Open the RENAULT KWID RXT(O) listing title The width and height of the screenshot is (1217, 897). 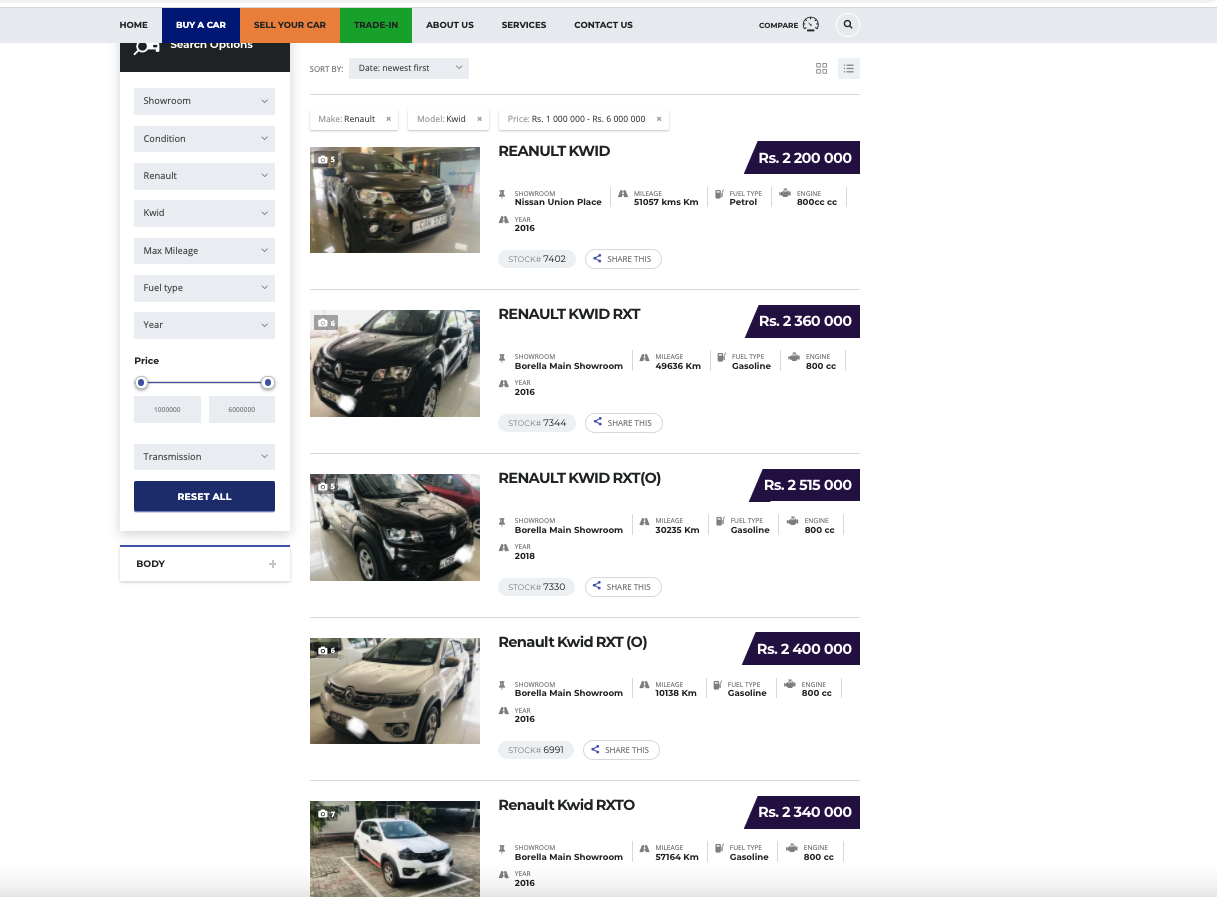579,478
